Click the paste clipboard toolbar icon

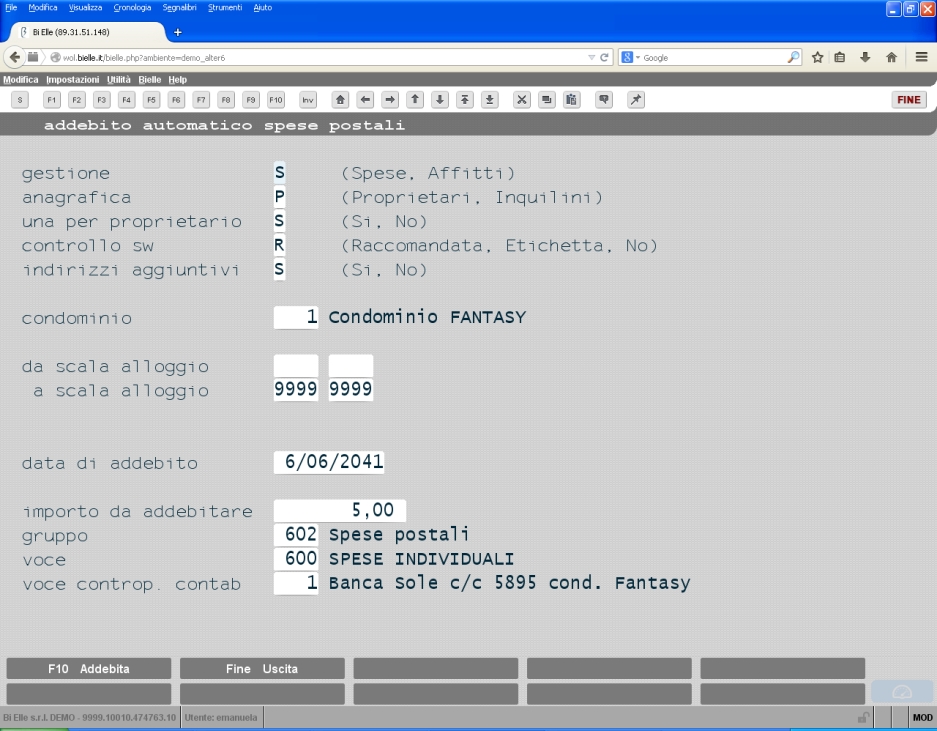571,100
